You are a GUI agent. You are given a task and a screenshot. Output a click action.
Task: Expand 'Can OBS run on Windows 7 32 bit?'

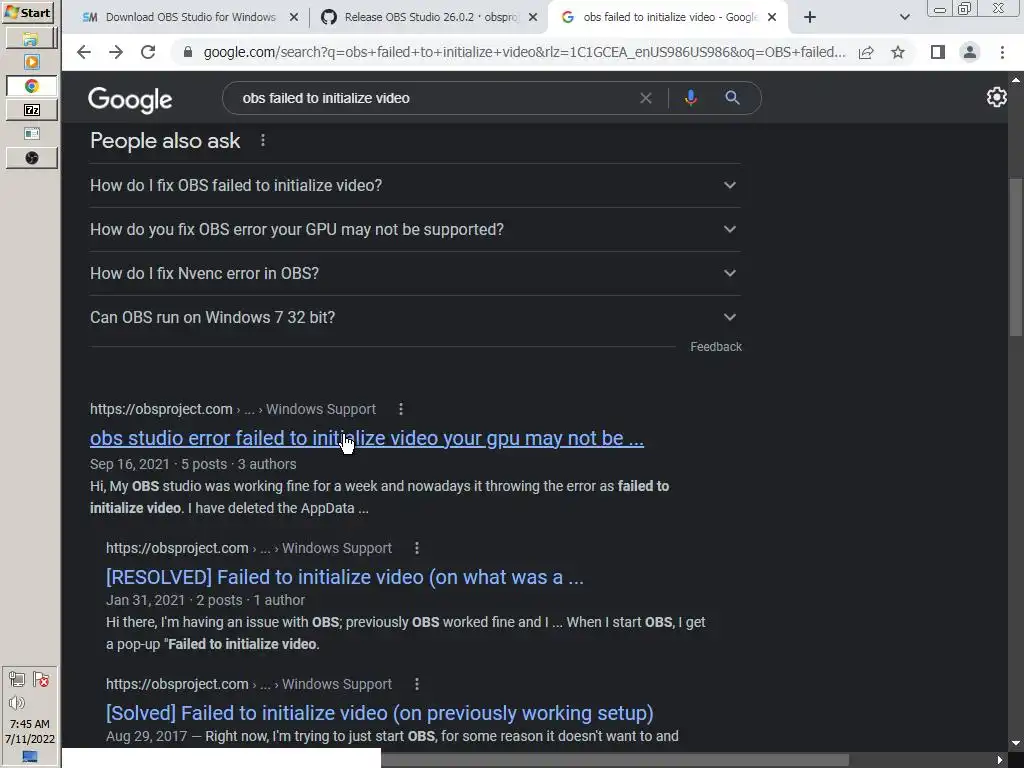[x=415, y=317]
